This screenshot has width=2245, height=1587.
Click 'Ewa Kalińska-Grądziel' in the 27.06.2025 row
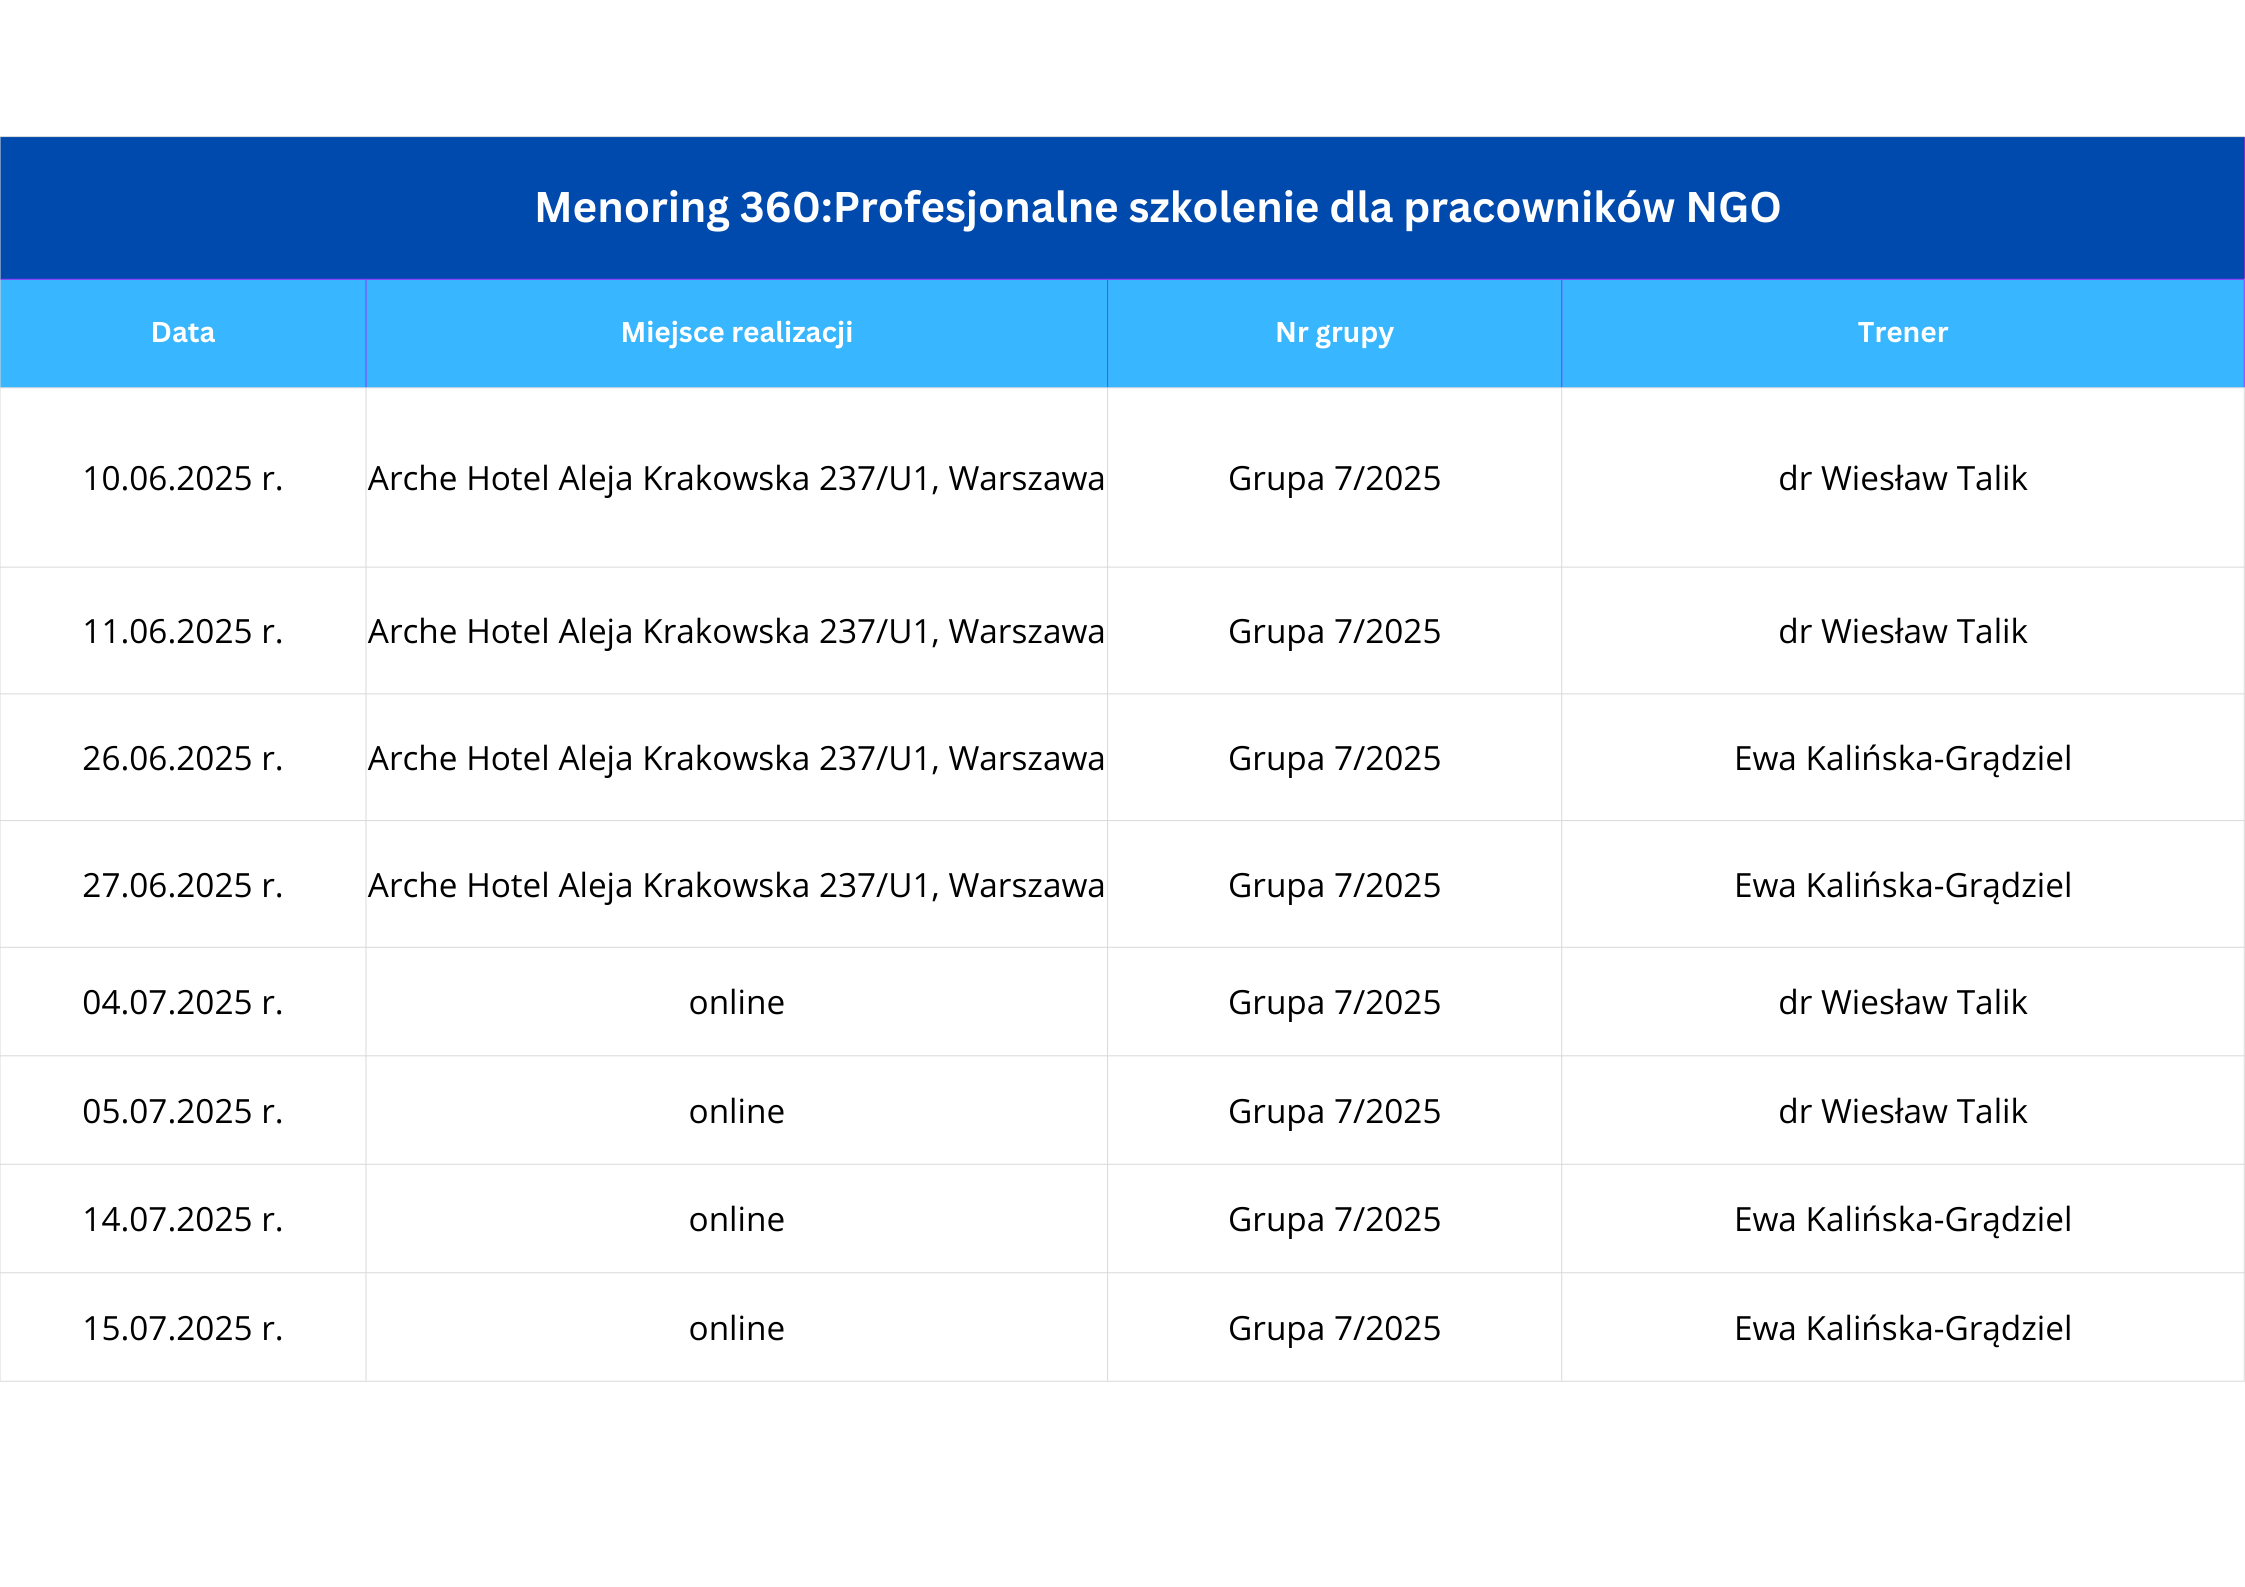click(1902, 886)
